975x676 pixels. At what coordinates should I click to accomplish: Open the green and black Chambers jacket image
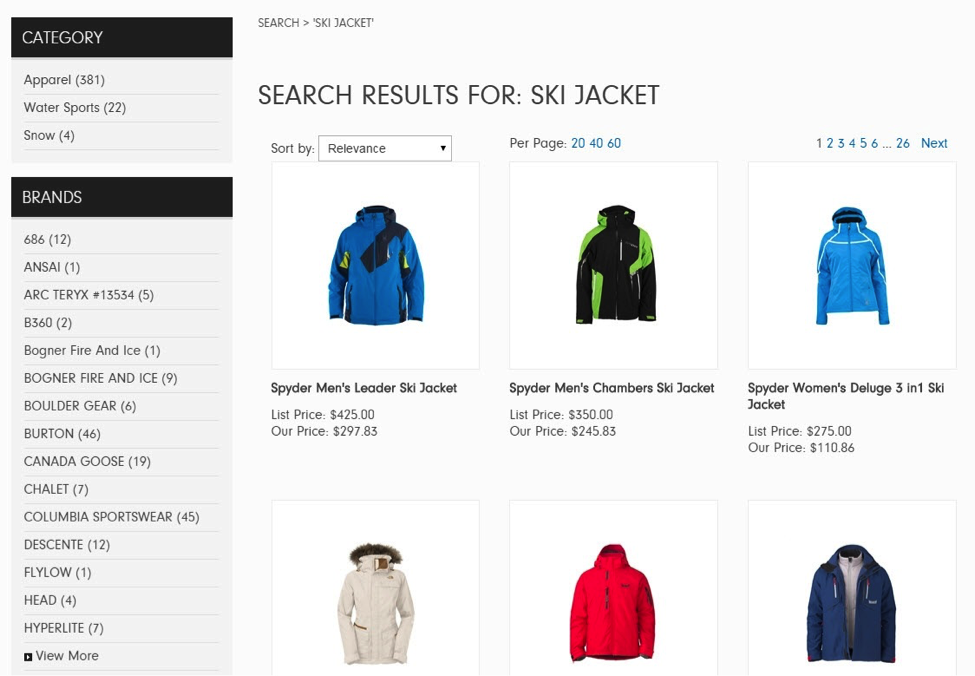[614, 266]
